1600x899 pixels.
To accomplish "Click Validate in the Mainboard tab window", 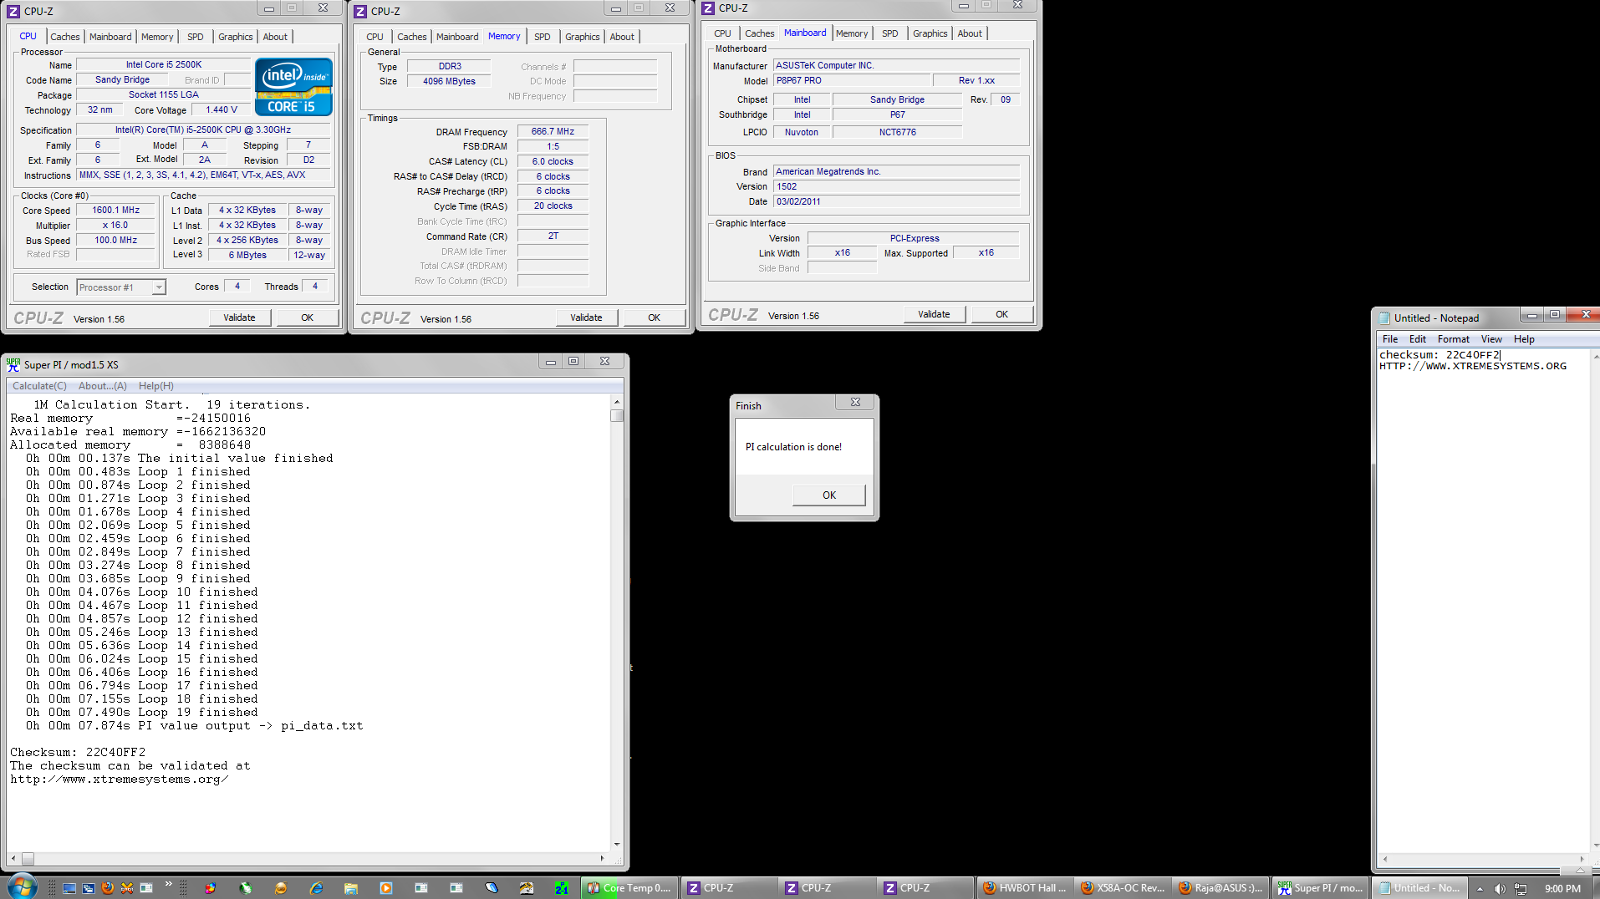I will click(x=934, y=315).
